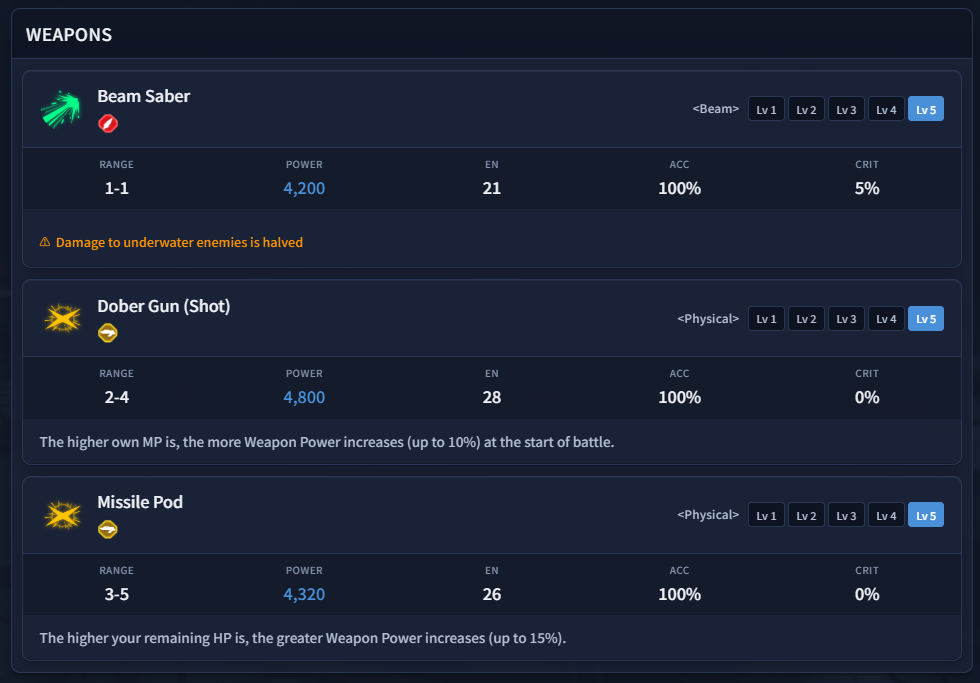Click the Missile Pod explosion icon
This screenshot has width=980, height=683.
(x=62, y=516)
